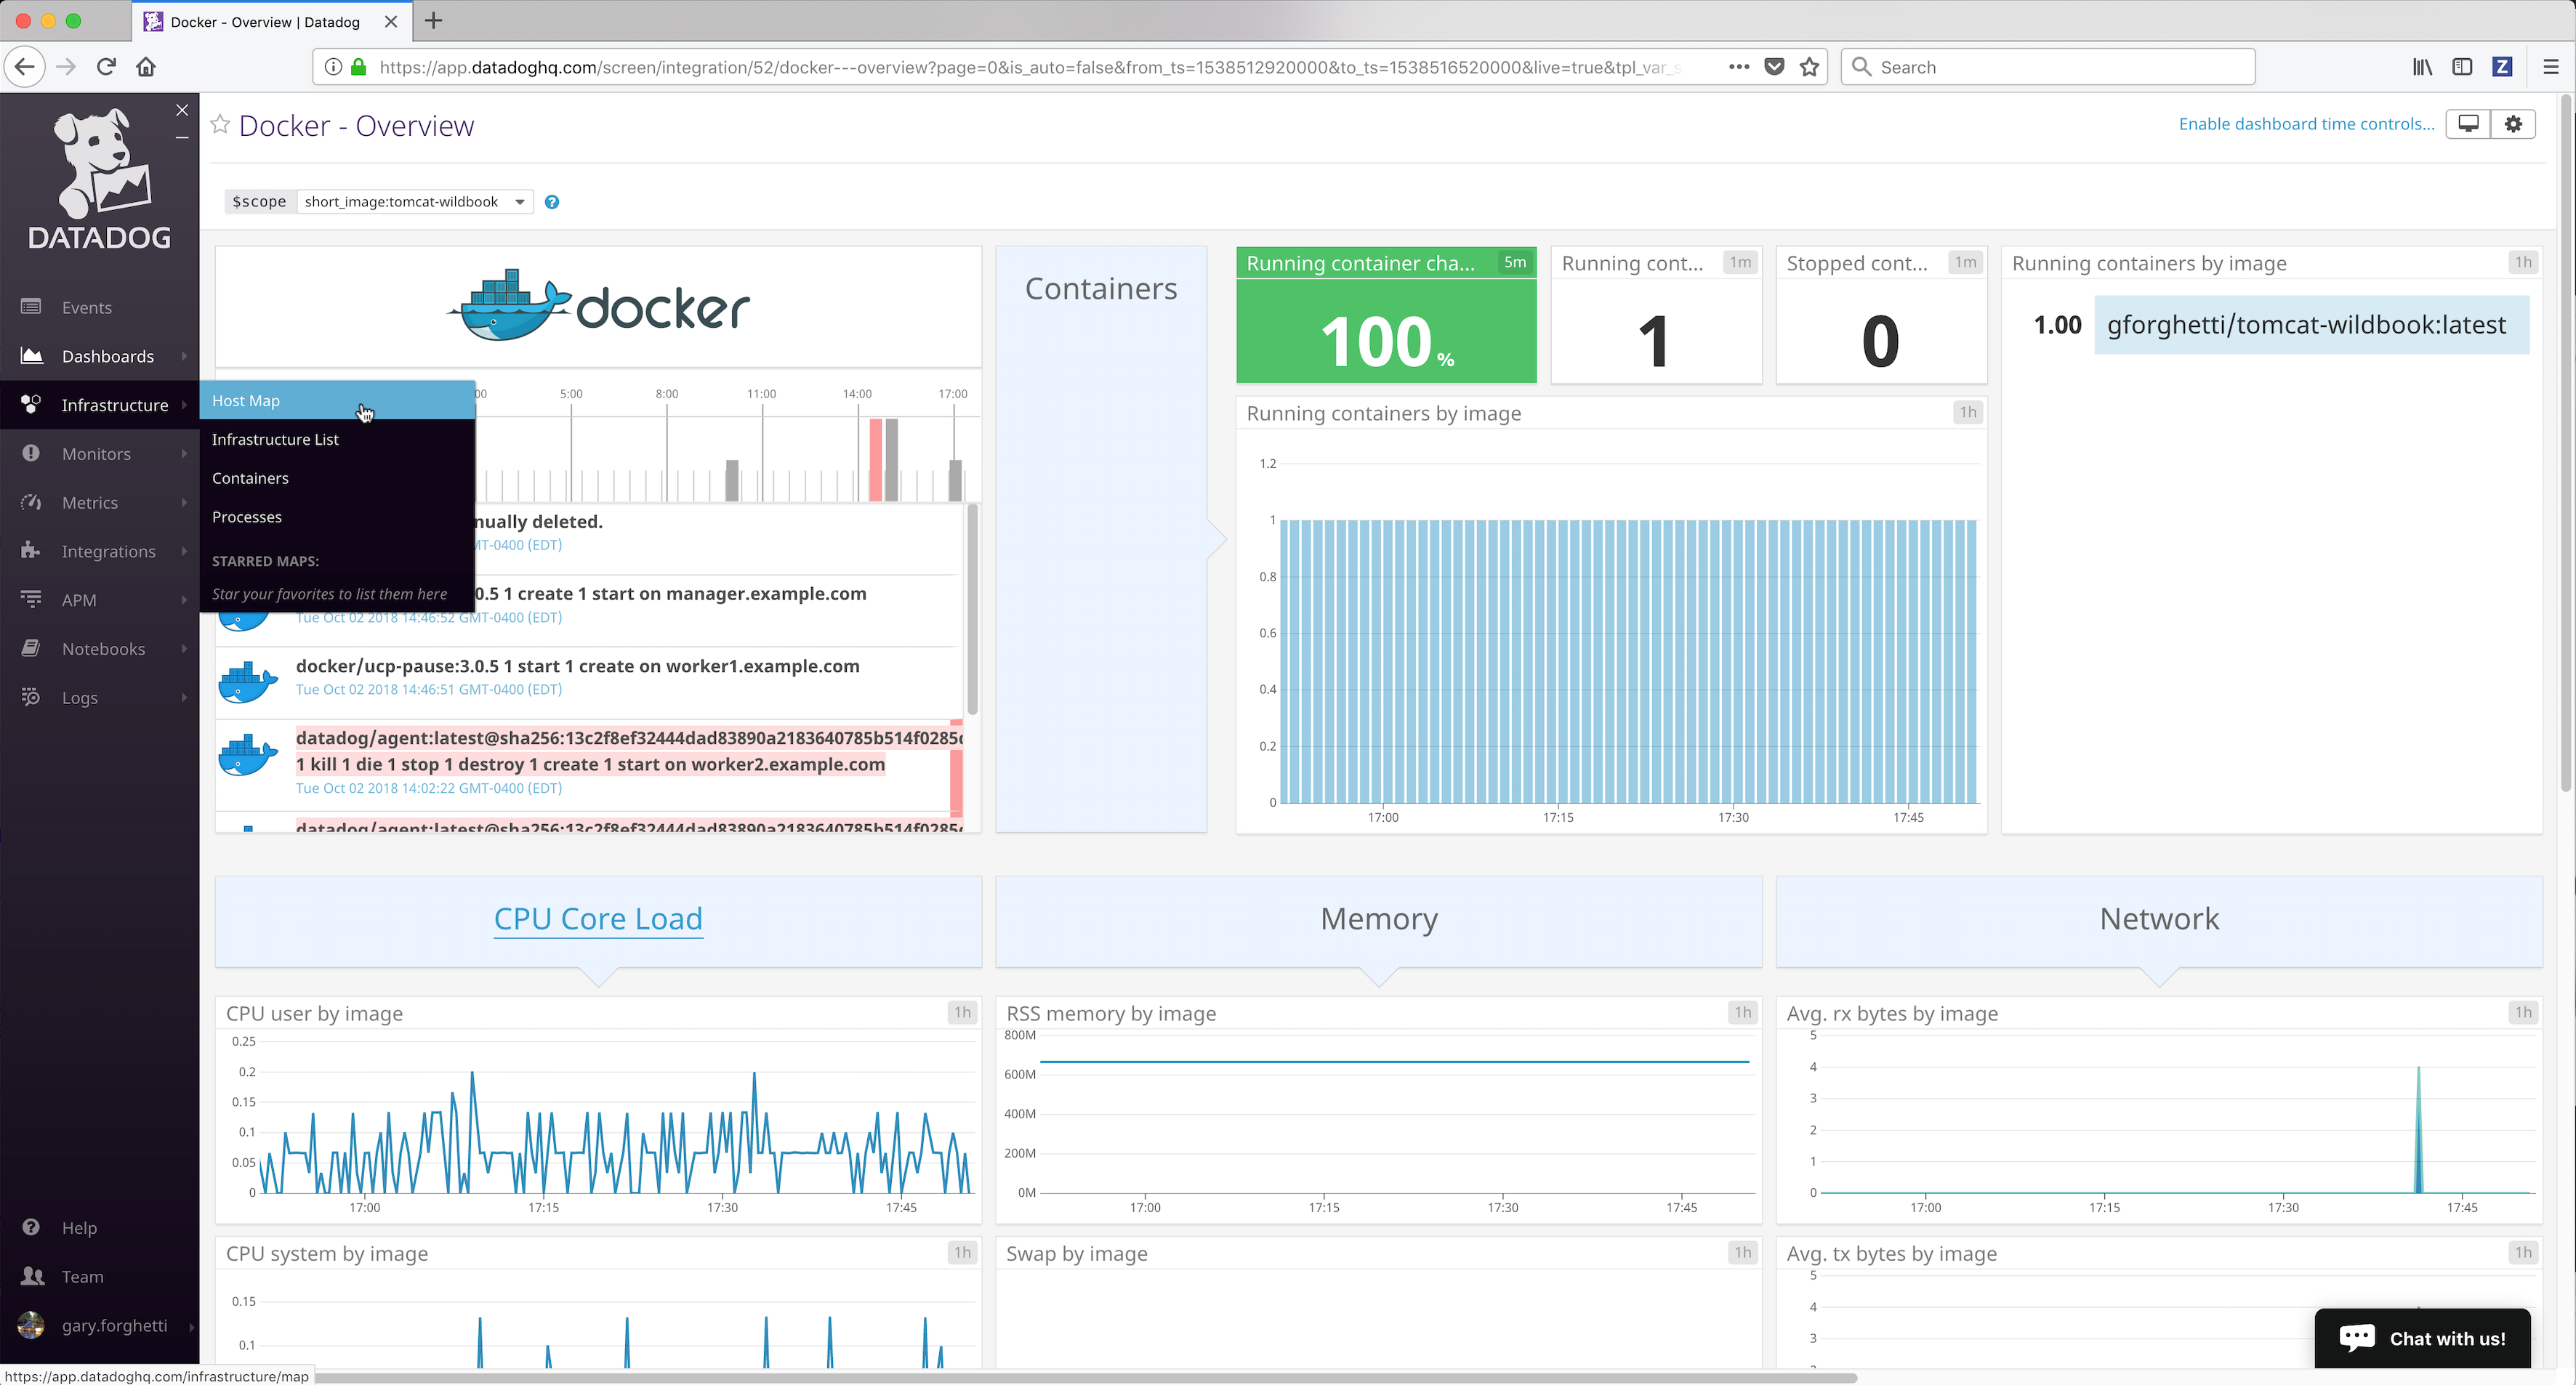This screenshot has height=1385, width=2576.
Task: Open the dashboard settings gear
Action: click(x=2513, y=124)
